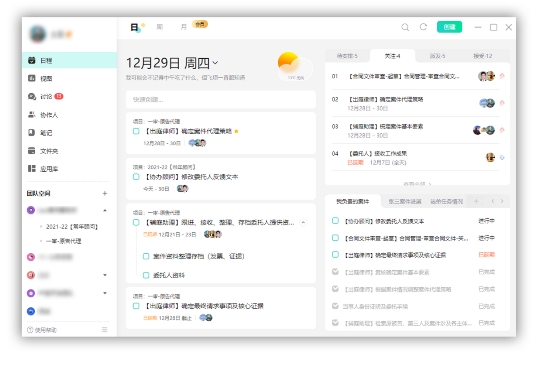The image size is (538, 368).
Task: Collapse subtasks of the 【辅庭助理】 task
Action: pos(303,223)
